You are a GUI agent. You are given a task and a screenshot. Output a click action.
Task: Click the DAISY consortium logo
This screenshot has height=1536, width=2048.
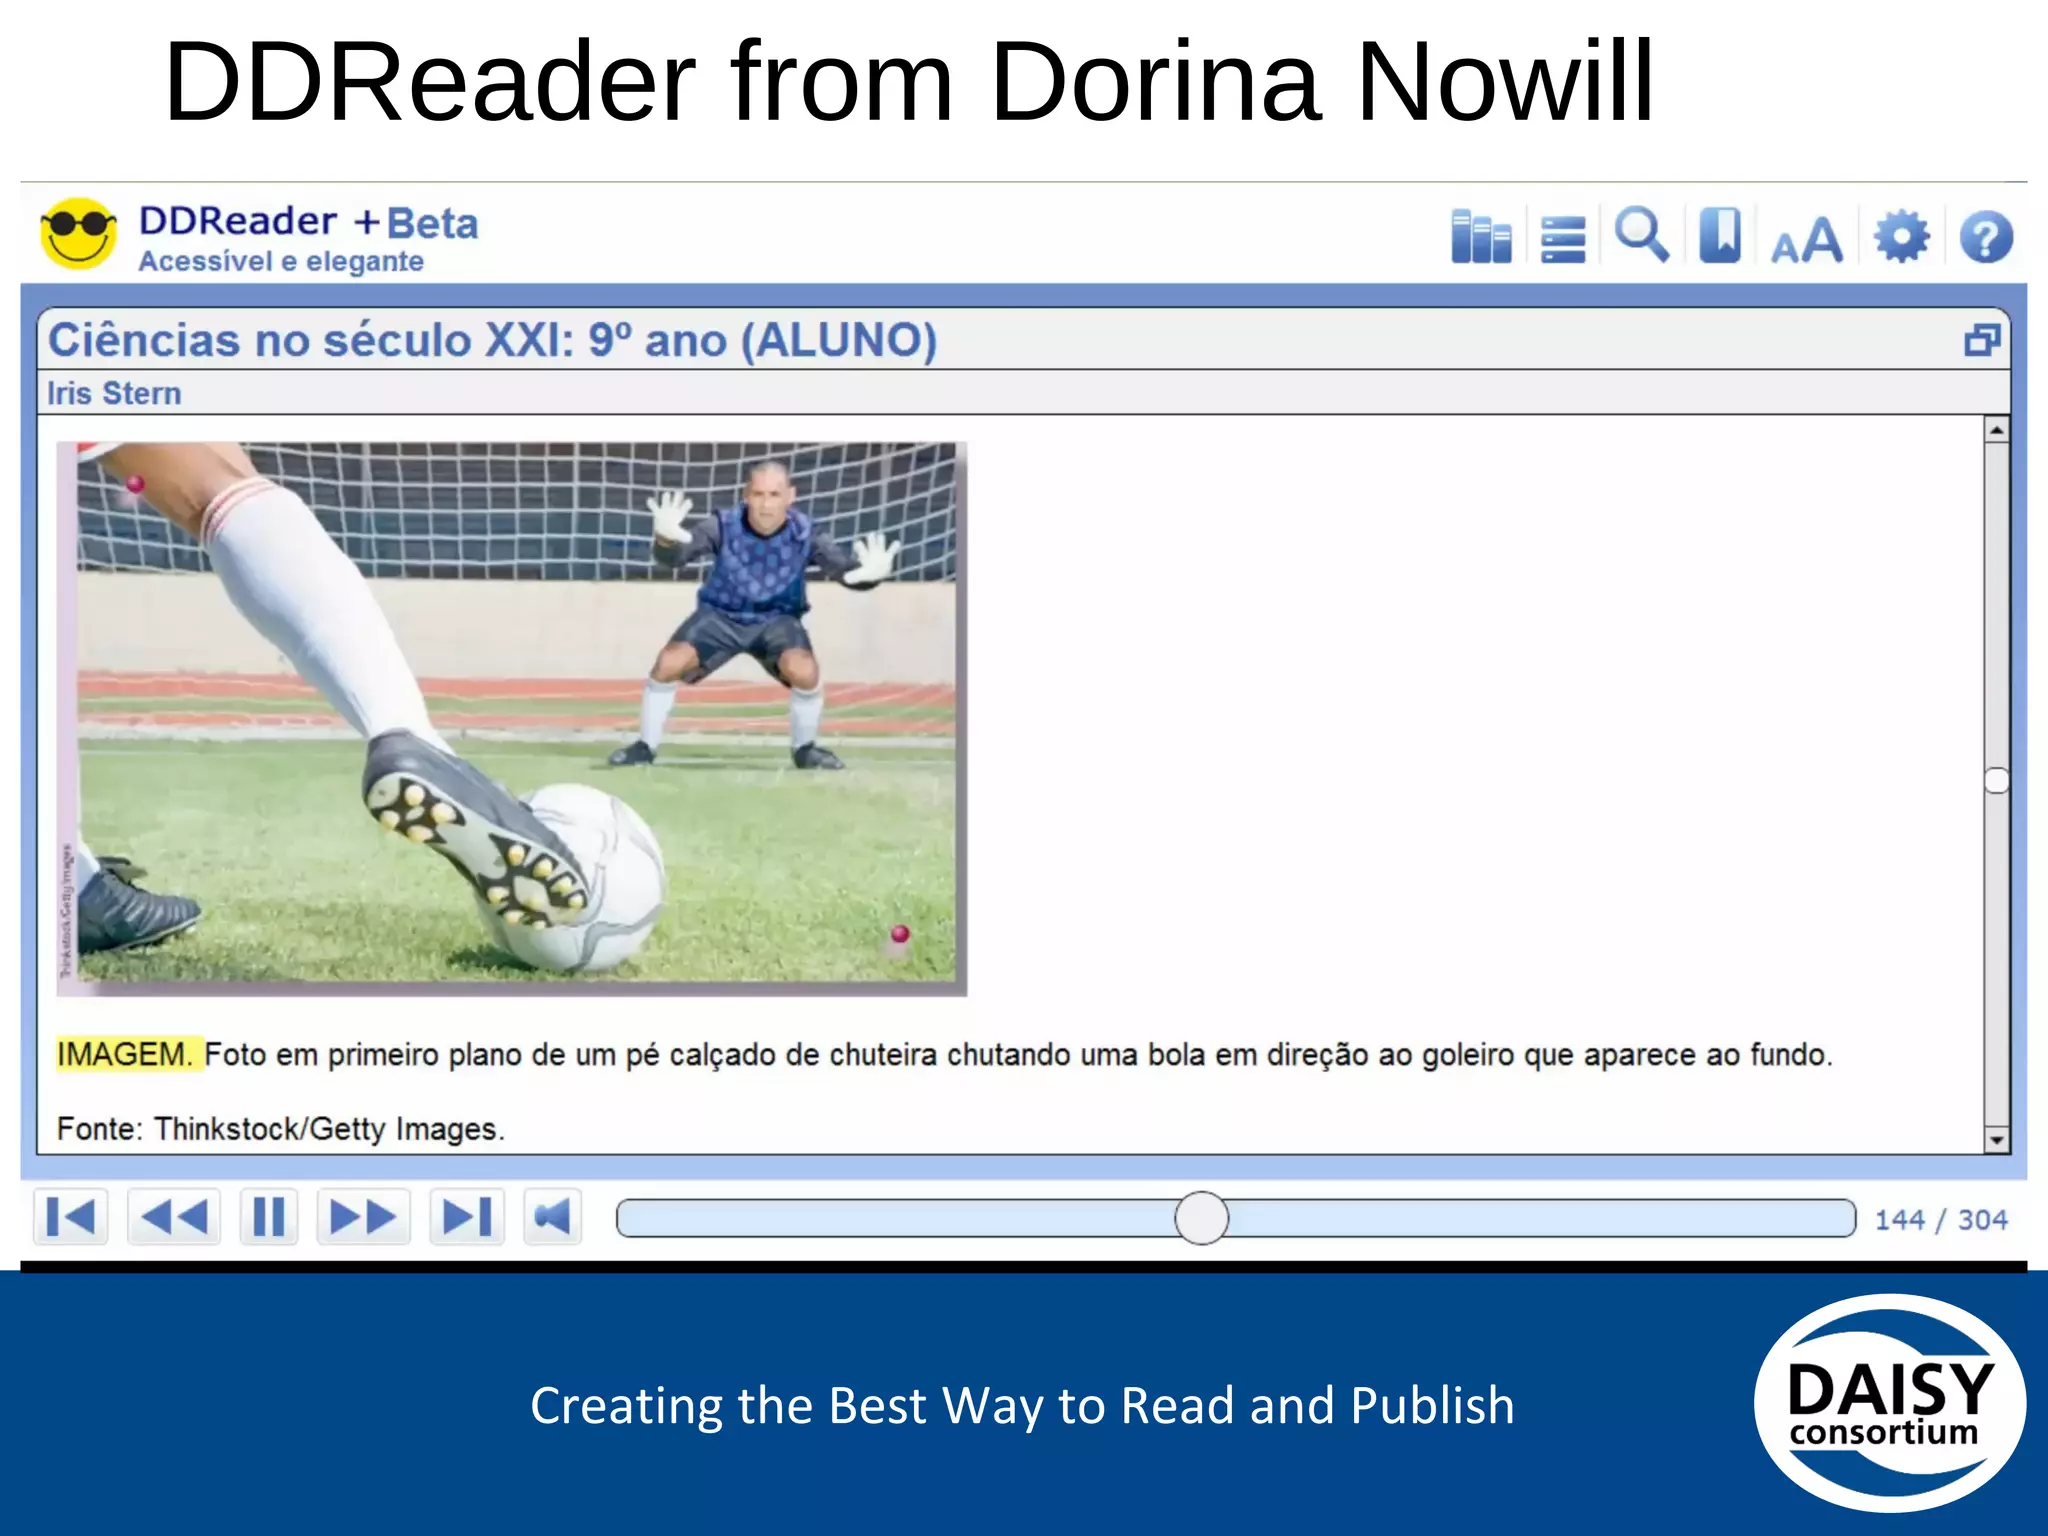tap(1889, 1403)
